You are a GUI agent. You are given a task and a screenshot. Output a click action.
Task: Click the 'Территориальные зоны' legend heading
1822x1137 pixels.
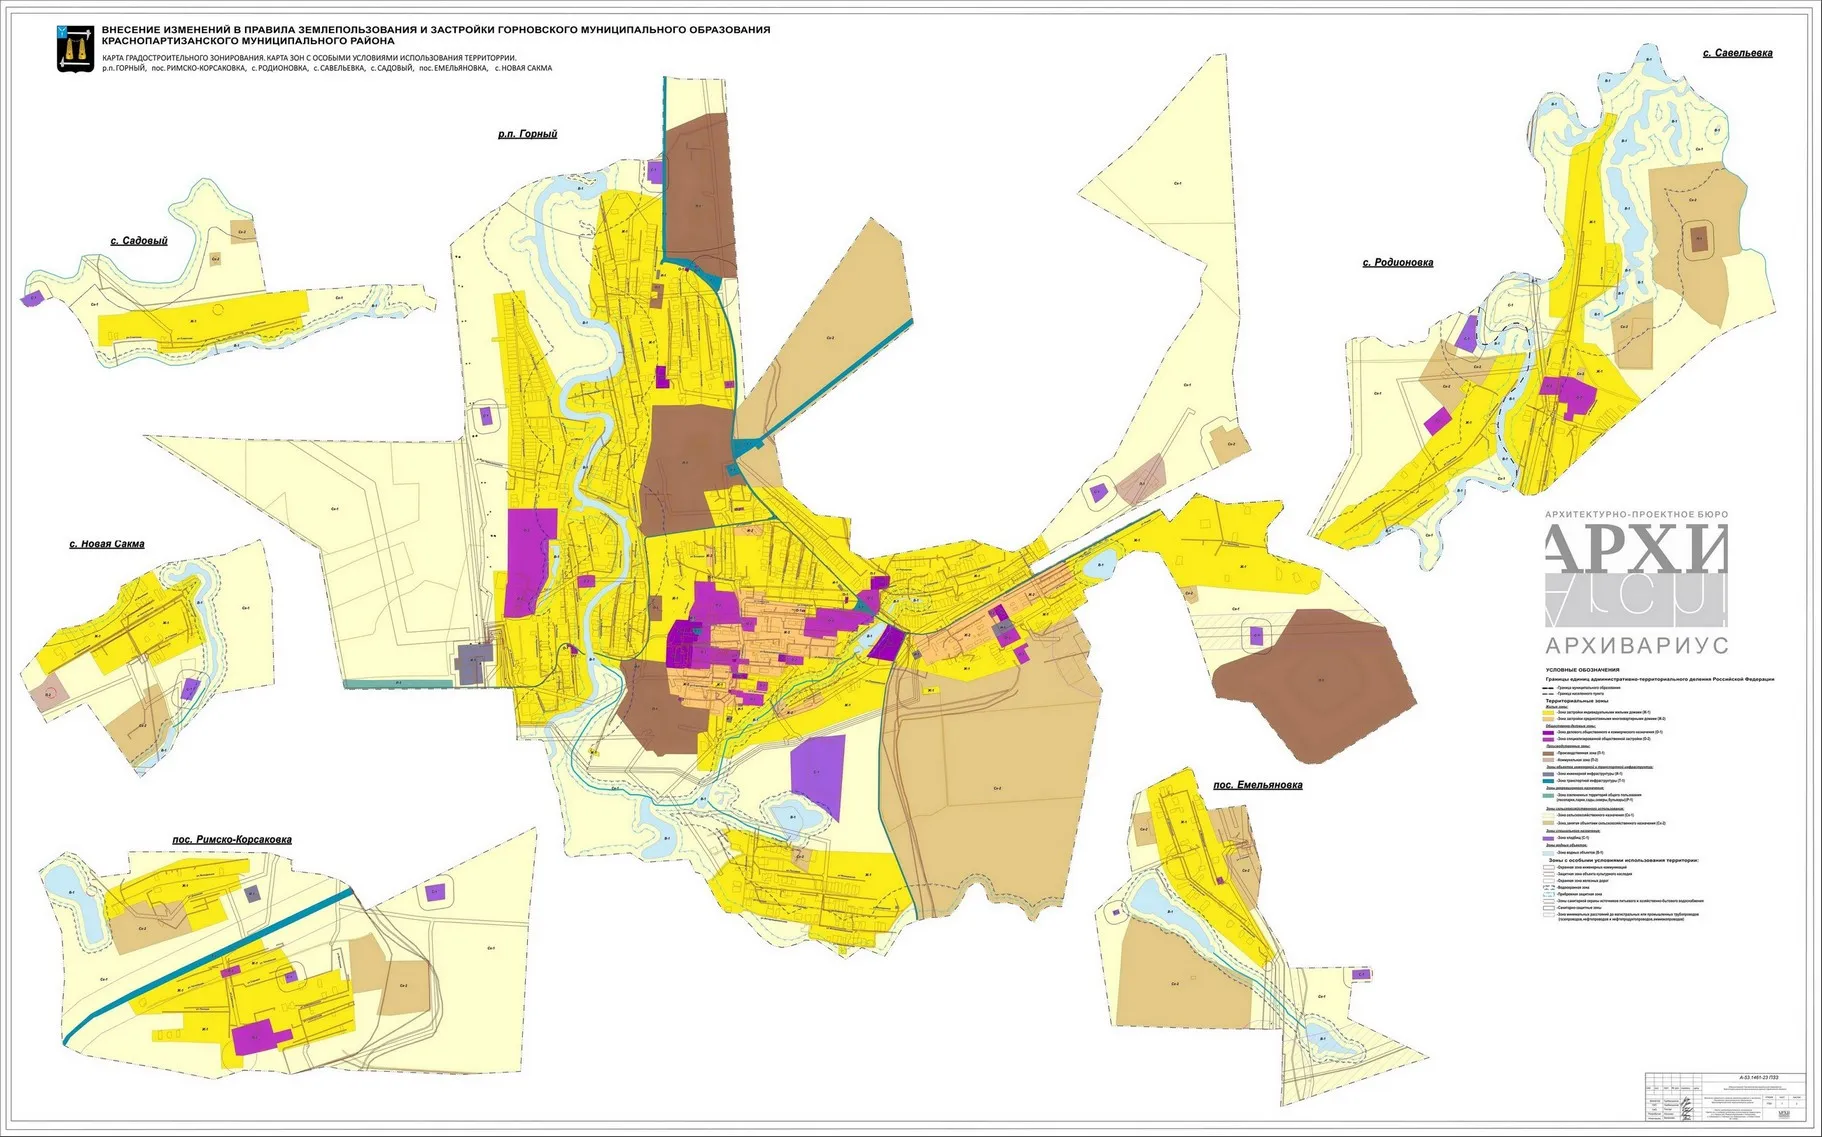(x=1579, y=700)
